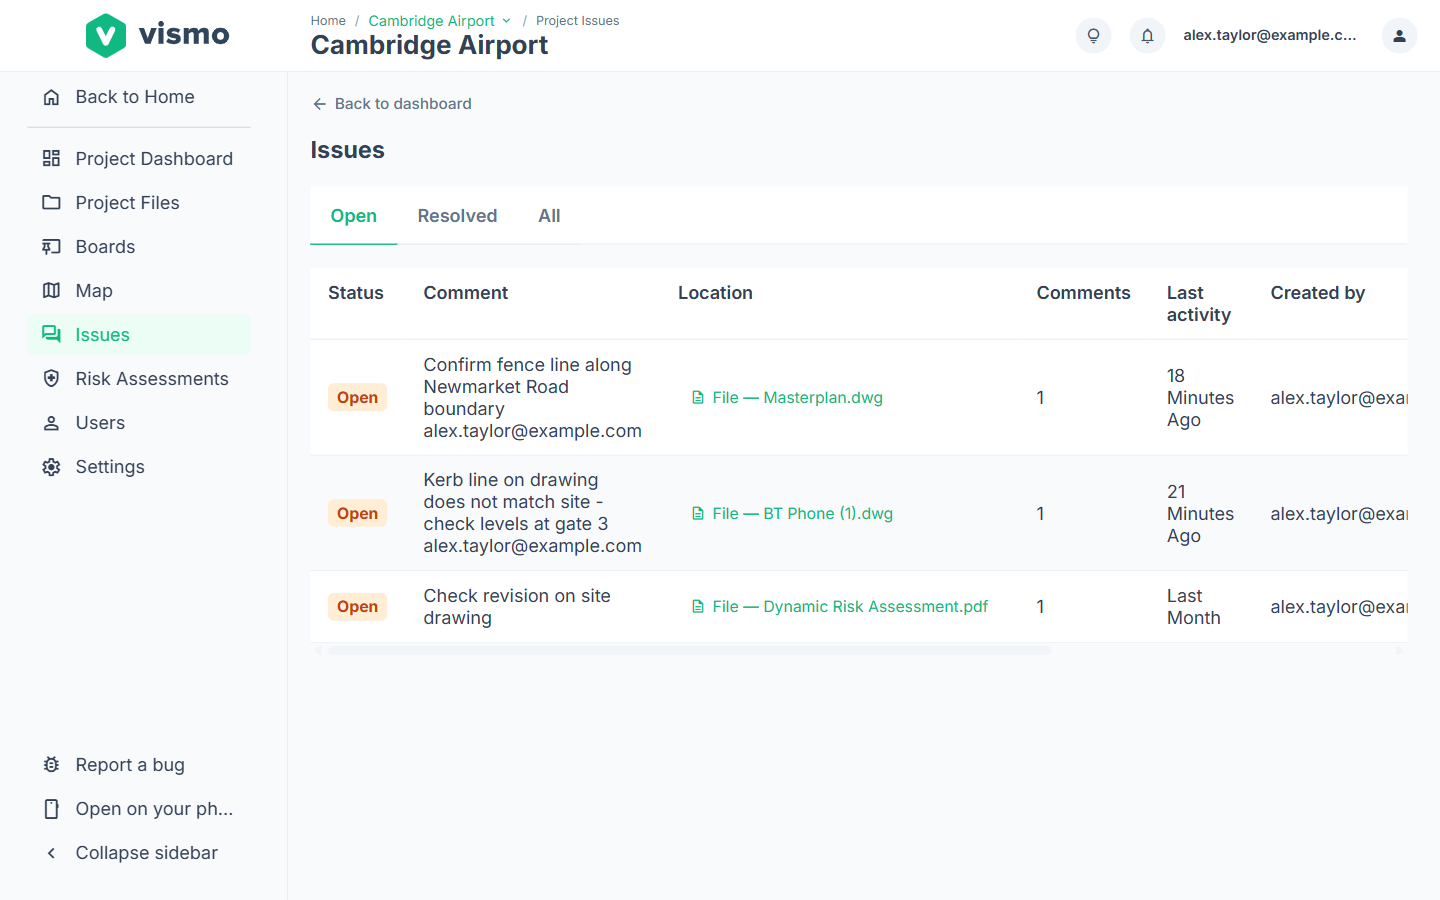The image size is (1440, 900).
Task: Click the Boards sidebar icon
Action: (x=51, y=247)
